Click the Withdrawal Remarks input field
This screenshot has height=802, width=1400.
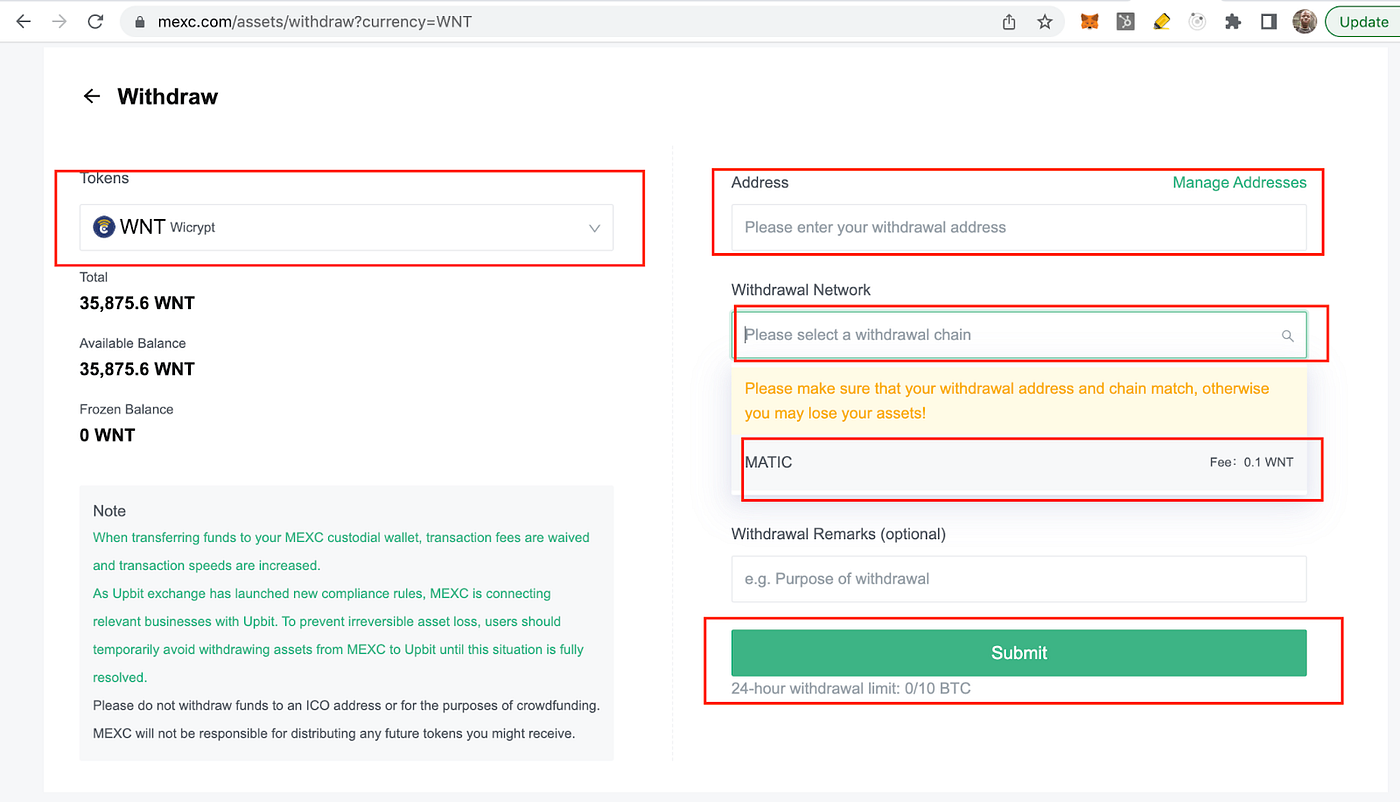(x=1019, y=579)
